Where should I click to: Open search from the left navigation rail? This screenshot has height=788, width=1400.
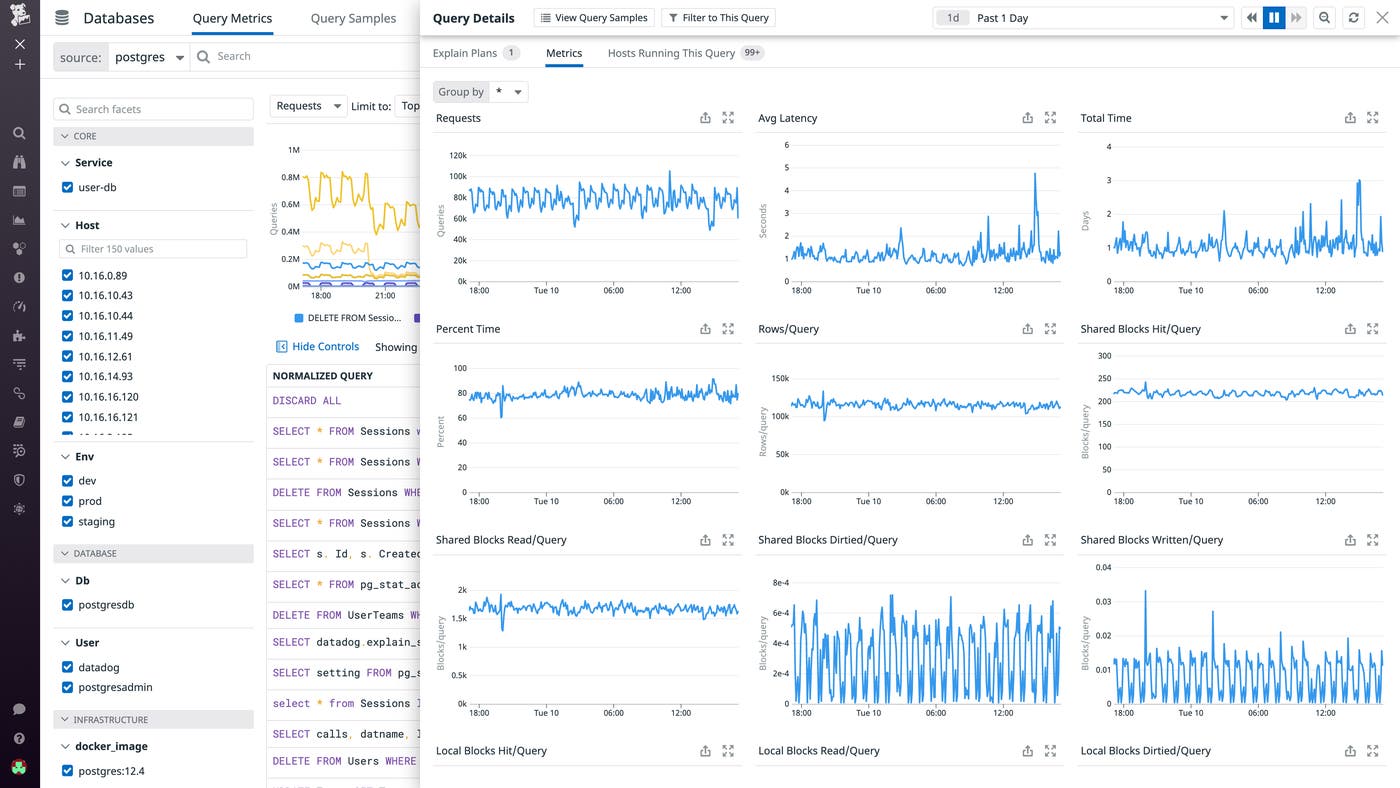19,132
